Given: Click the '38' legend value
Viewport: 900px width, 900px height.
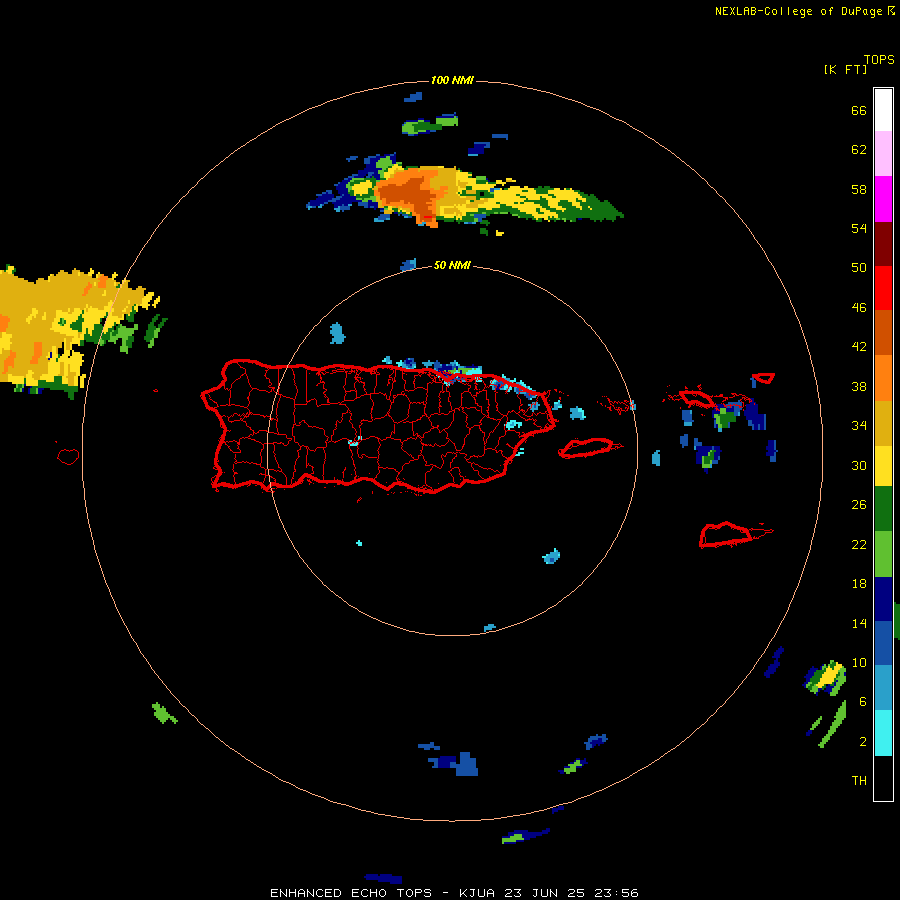Looking at the screenshot, I should click(x=859, y=386).
